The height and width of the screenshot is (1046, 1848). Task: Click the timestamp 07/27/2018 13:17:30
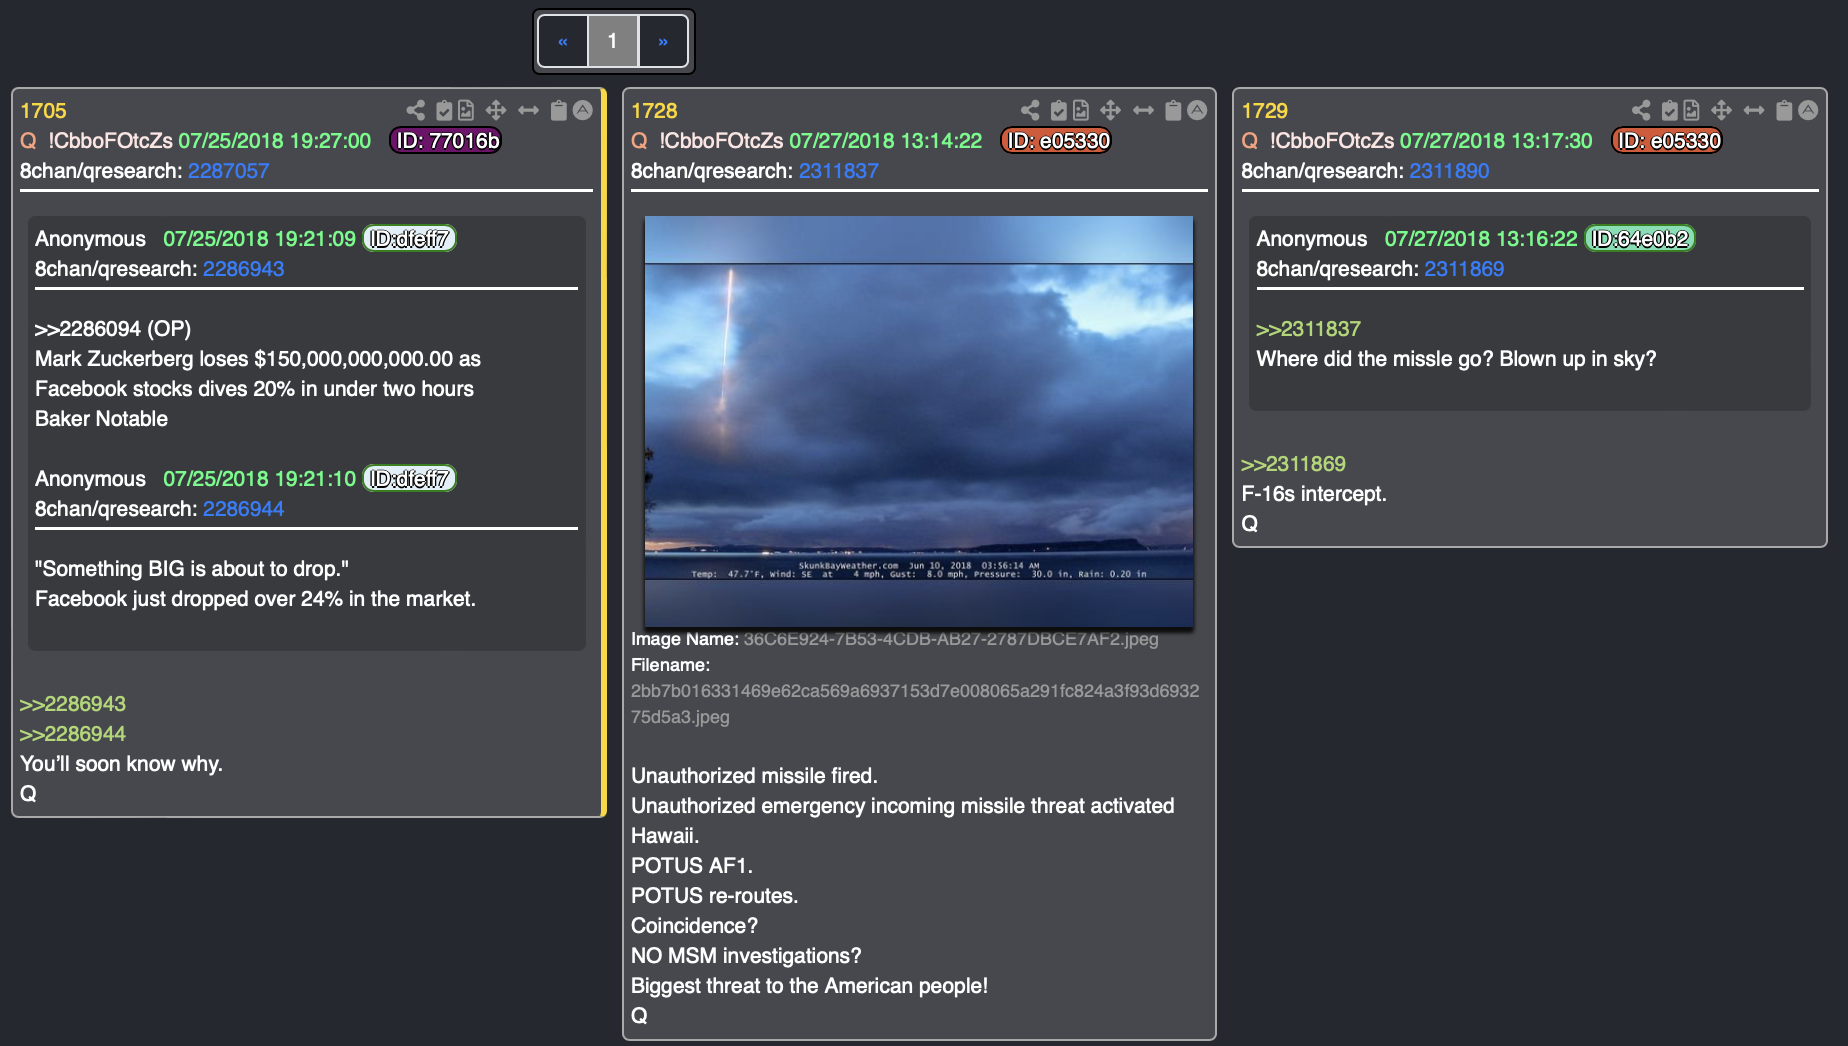coord(1496,141)
